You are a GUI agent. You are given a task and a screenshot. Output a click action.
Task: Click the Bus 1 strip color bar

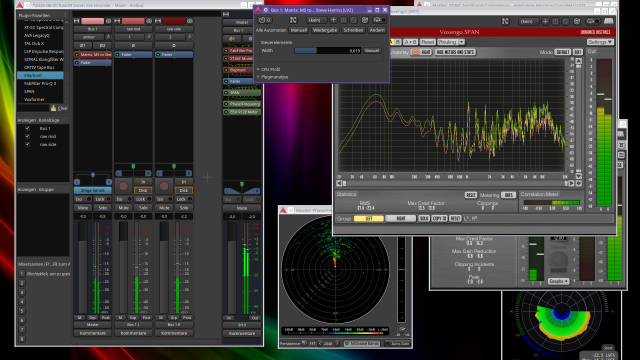click(x=93, y=21)
